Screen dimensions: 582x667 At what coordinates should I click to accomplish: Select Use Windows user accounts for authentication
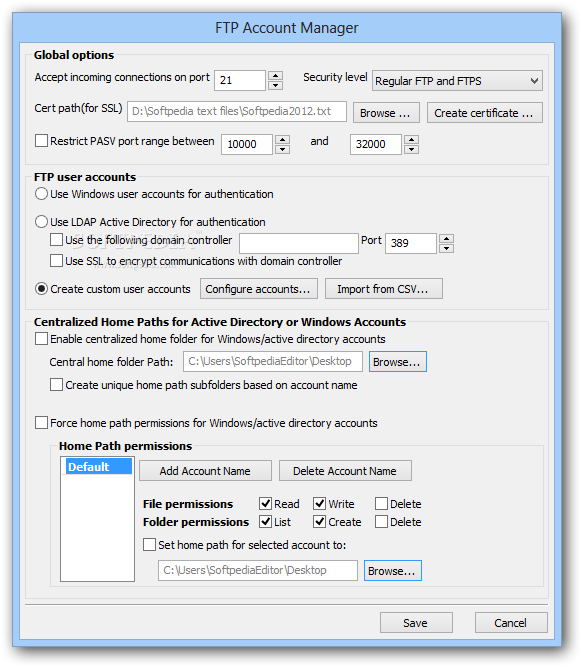[x=41, y=194]
